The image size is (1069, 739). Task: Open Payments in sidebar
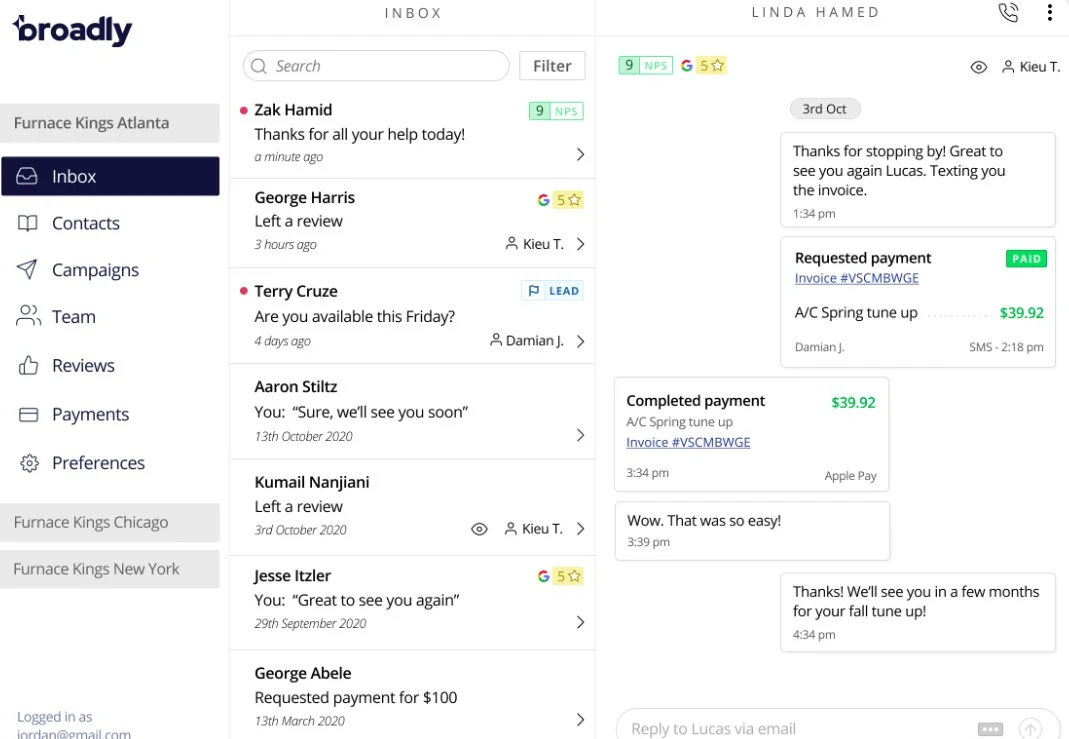90,414
